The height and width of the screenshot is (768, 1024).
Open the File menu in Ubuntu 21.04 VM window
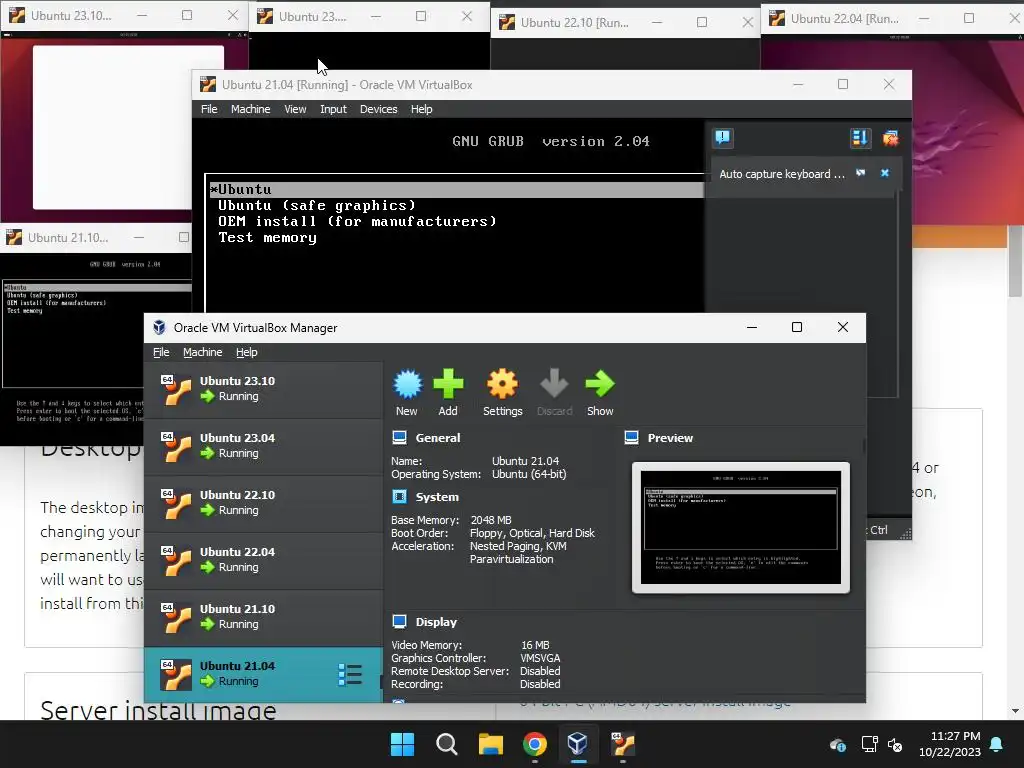pyautogui.click(x=209, y=109)
